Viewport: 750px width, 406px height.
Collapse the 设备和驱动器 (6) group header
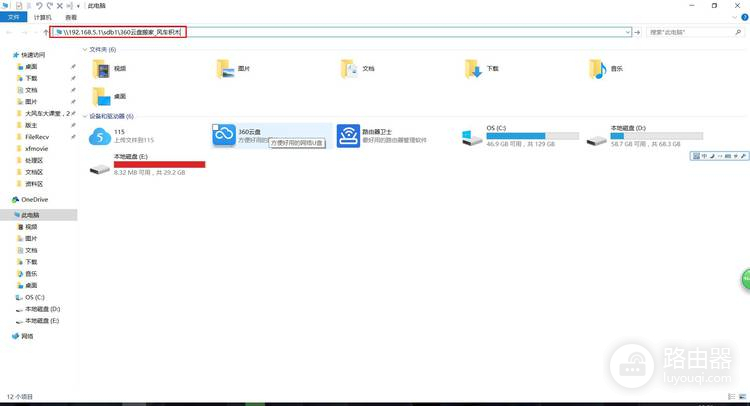point(85,116)
